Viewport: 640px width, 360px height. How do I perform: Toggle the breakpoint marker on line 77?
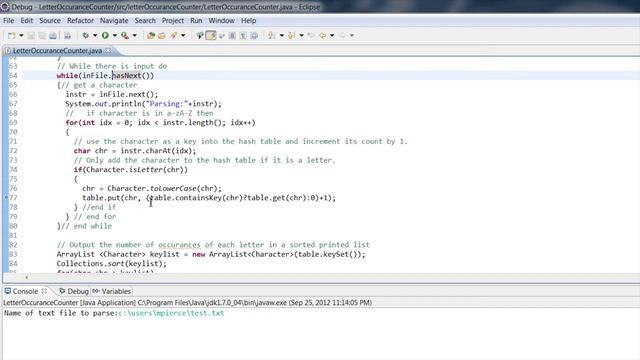click(6, 198)
